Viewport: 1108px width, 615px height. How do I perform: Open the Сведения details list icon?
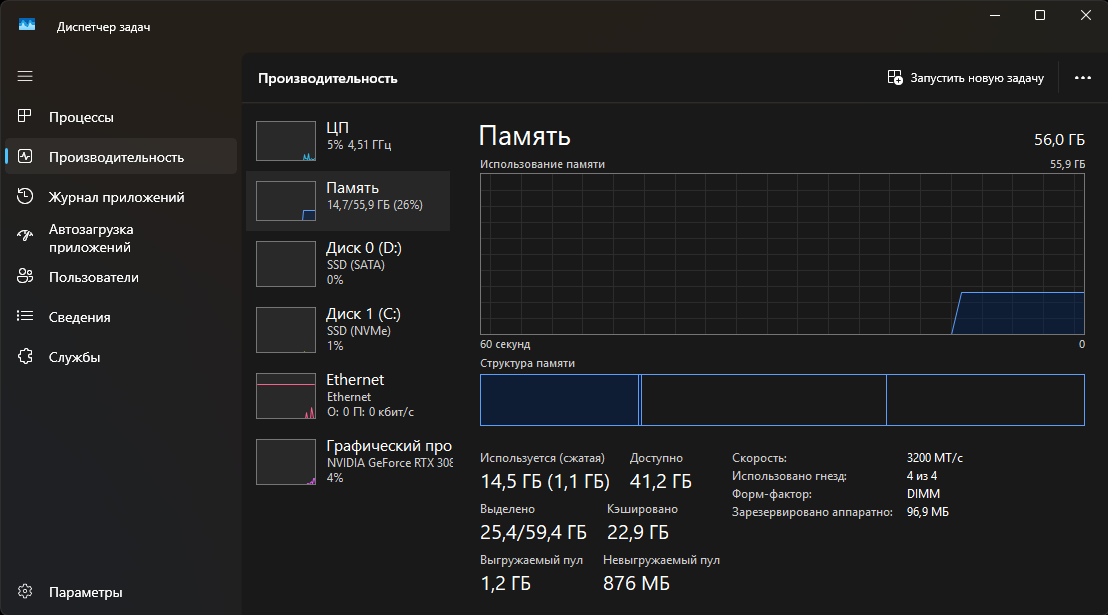pos(26,317)
